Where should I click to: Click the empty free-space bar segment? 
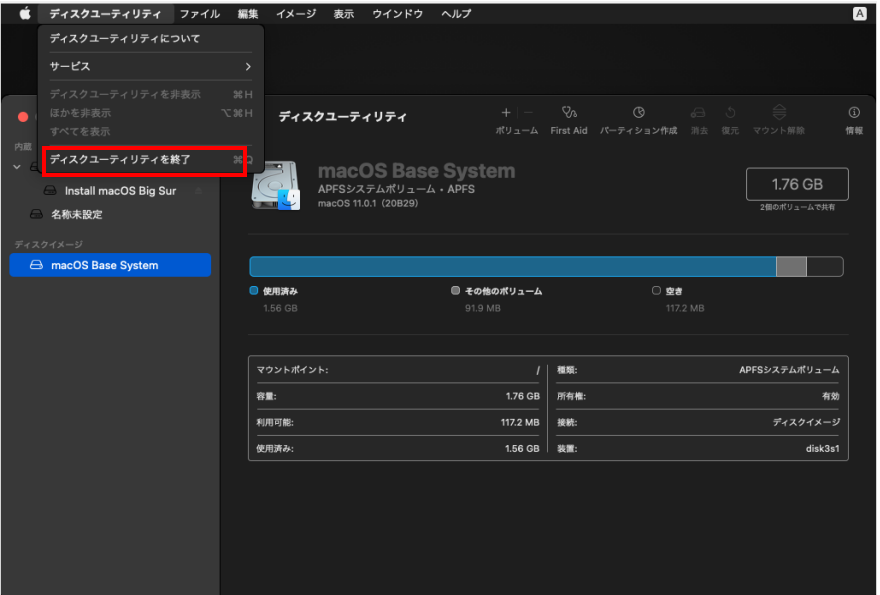pos(824,267)
